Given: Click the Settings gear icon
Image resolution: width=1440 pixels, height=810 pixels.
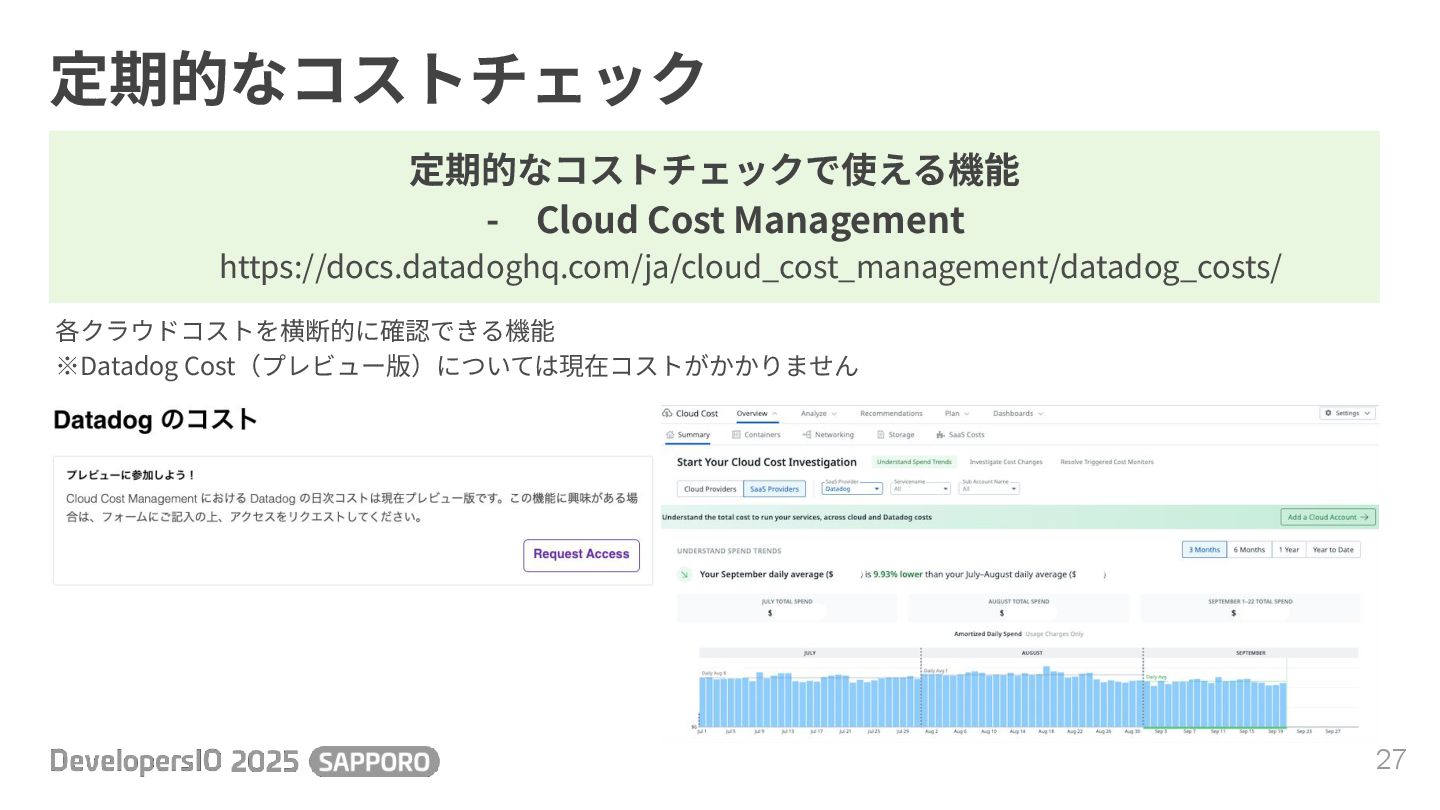Looking at the screenshot, I should coord(1328,413).
